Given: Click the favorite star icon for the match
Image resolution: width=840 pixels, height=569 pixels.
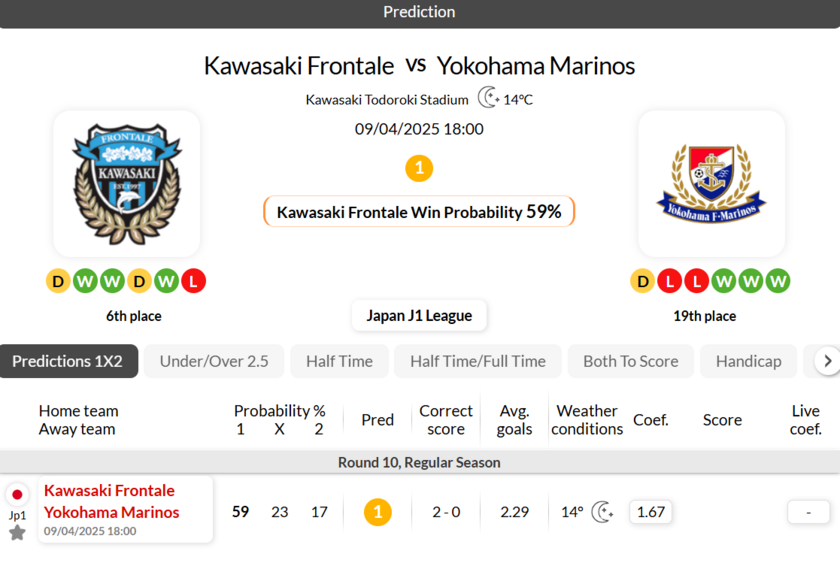Looking at the screenshot, I should [x=17, y=533].
